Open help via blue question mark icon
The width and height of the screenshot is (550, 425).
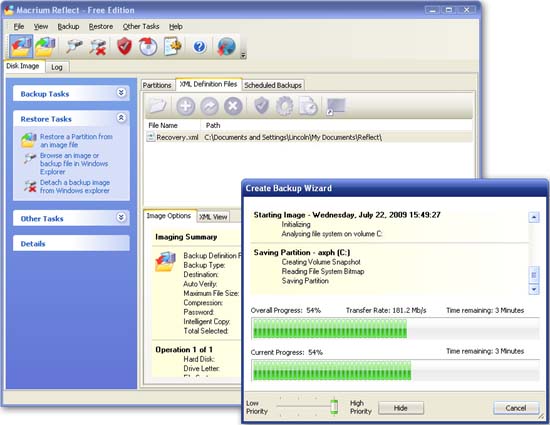[199, 47]
